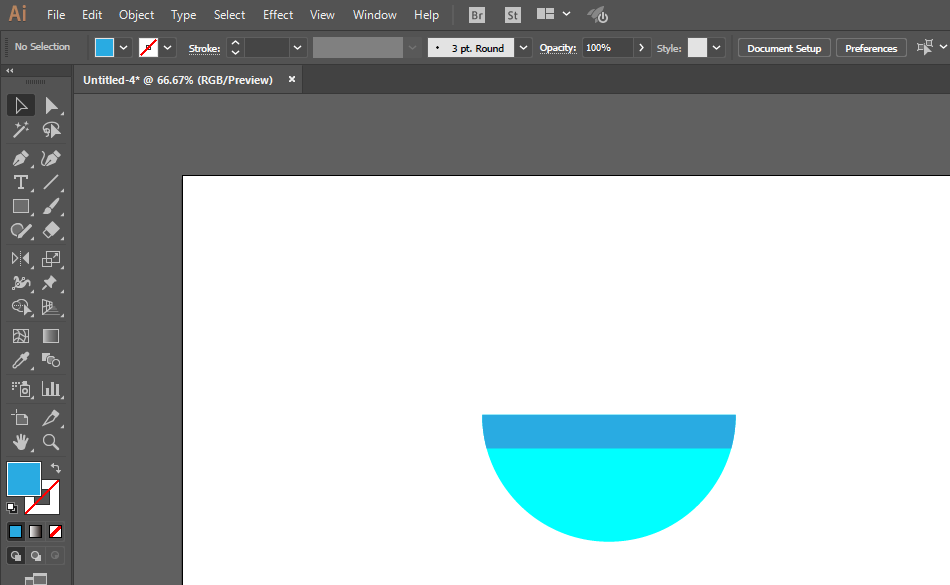950x585 pixels.
Task: Open the Window menu
Action: (x=375, y=15)
